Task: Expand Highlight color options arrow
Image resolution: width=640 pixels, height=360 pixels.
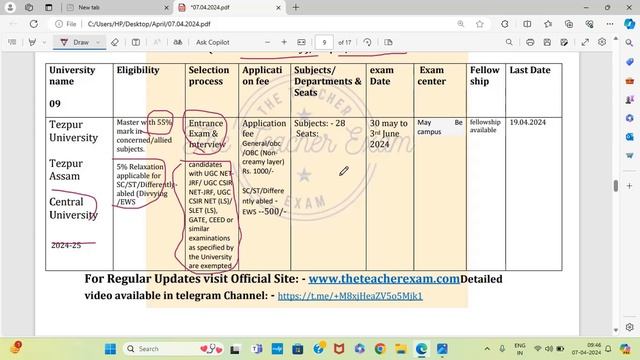Action: point(44,42)
